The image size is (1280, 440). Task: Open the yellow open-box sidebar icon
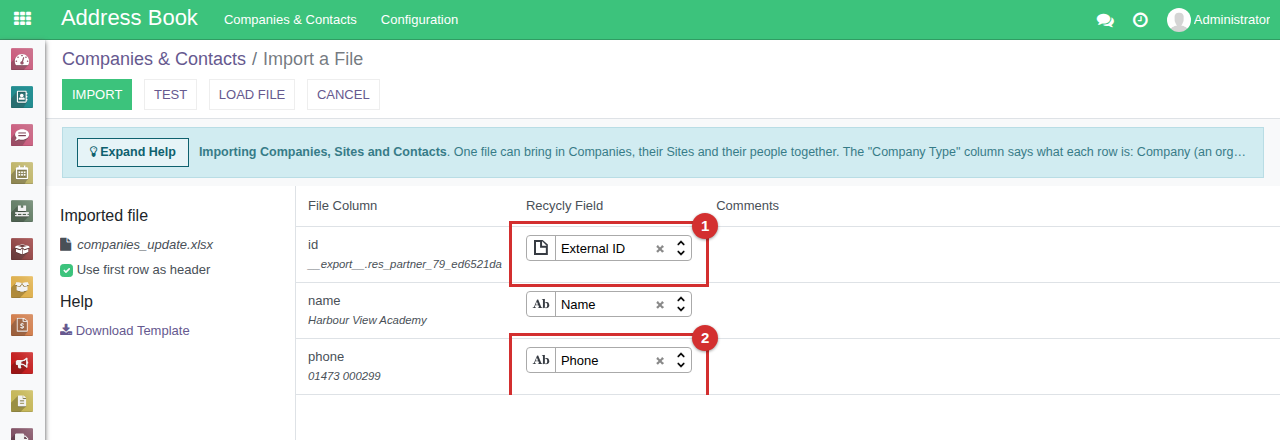(22, 287)
